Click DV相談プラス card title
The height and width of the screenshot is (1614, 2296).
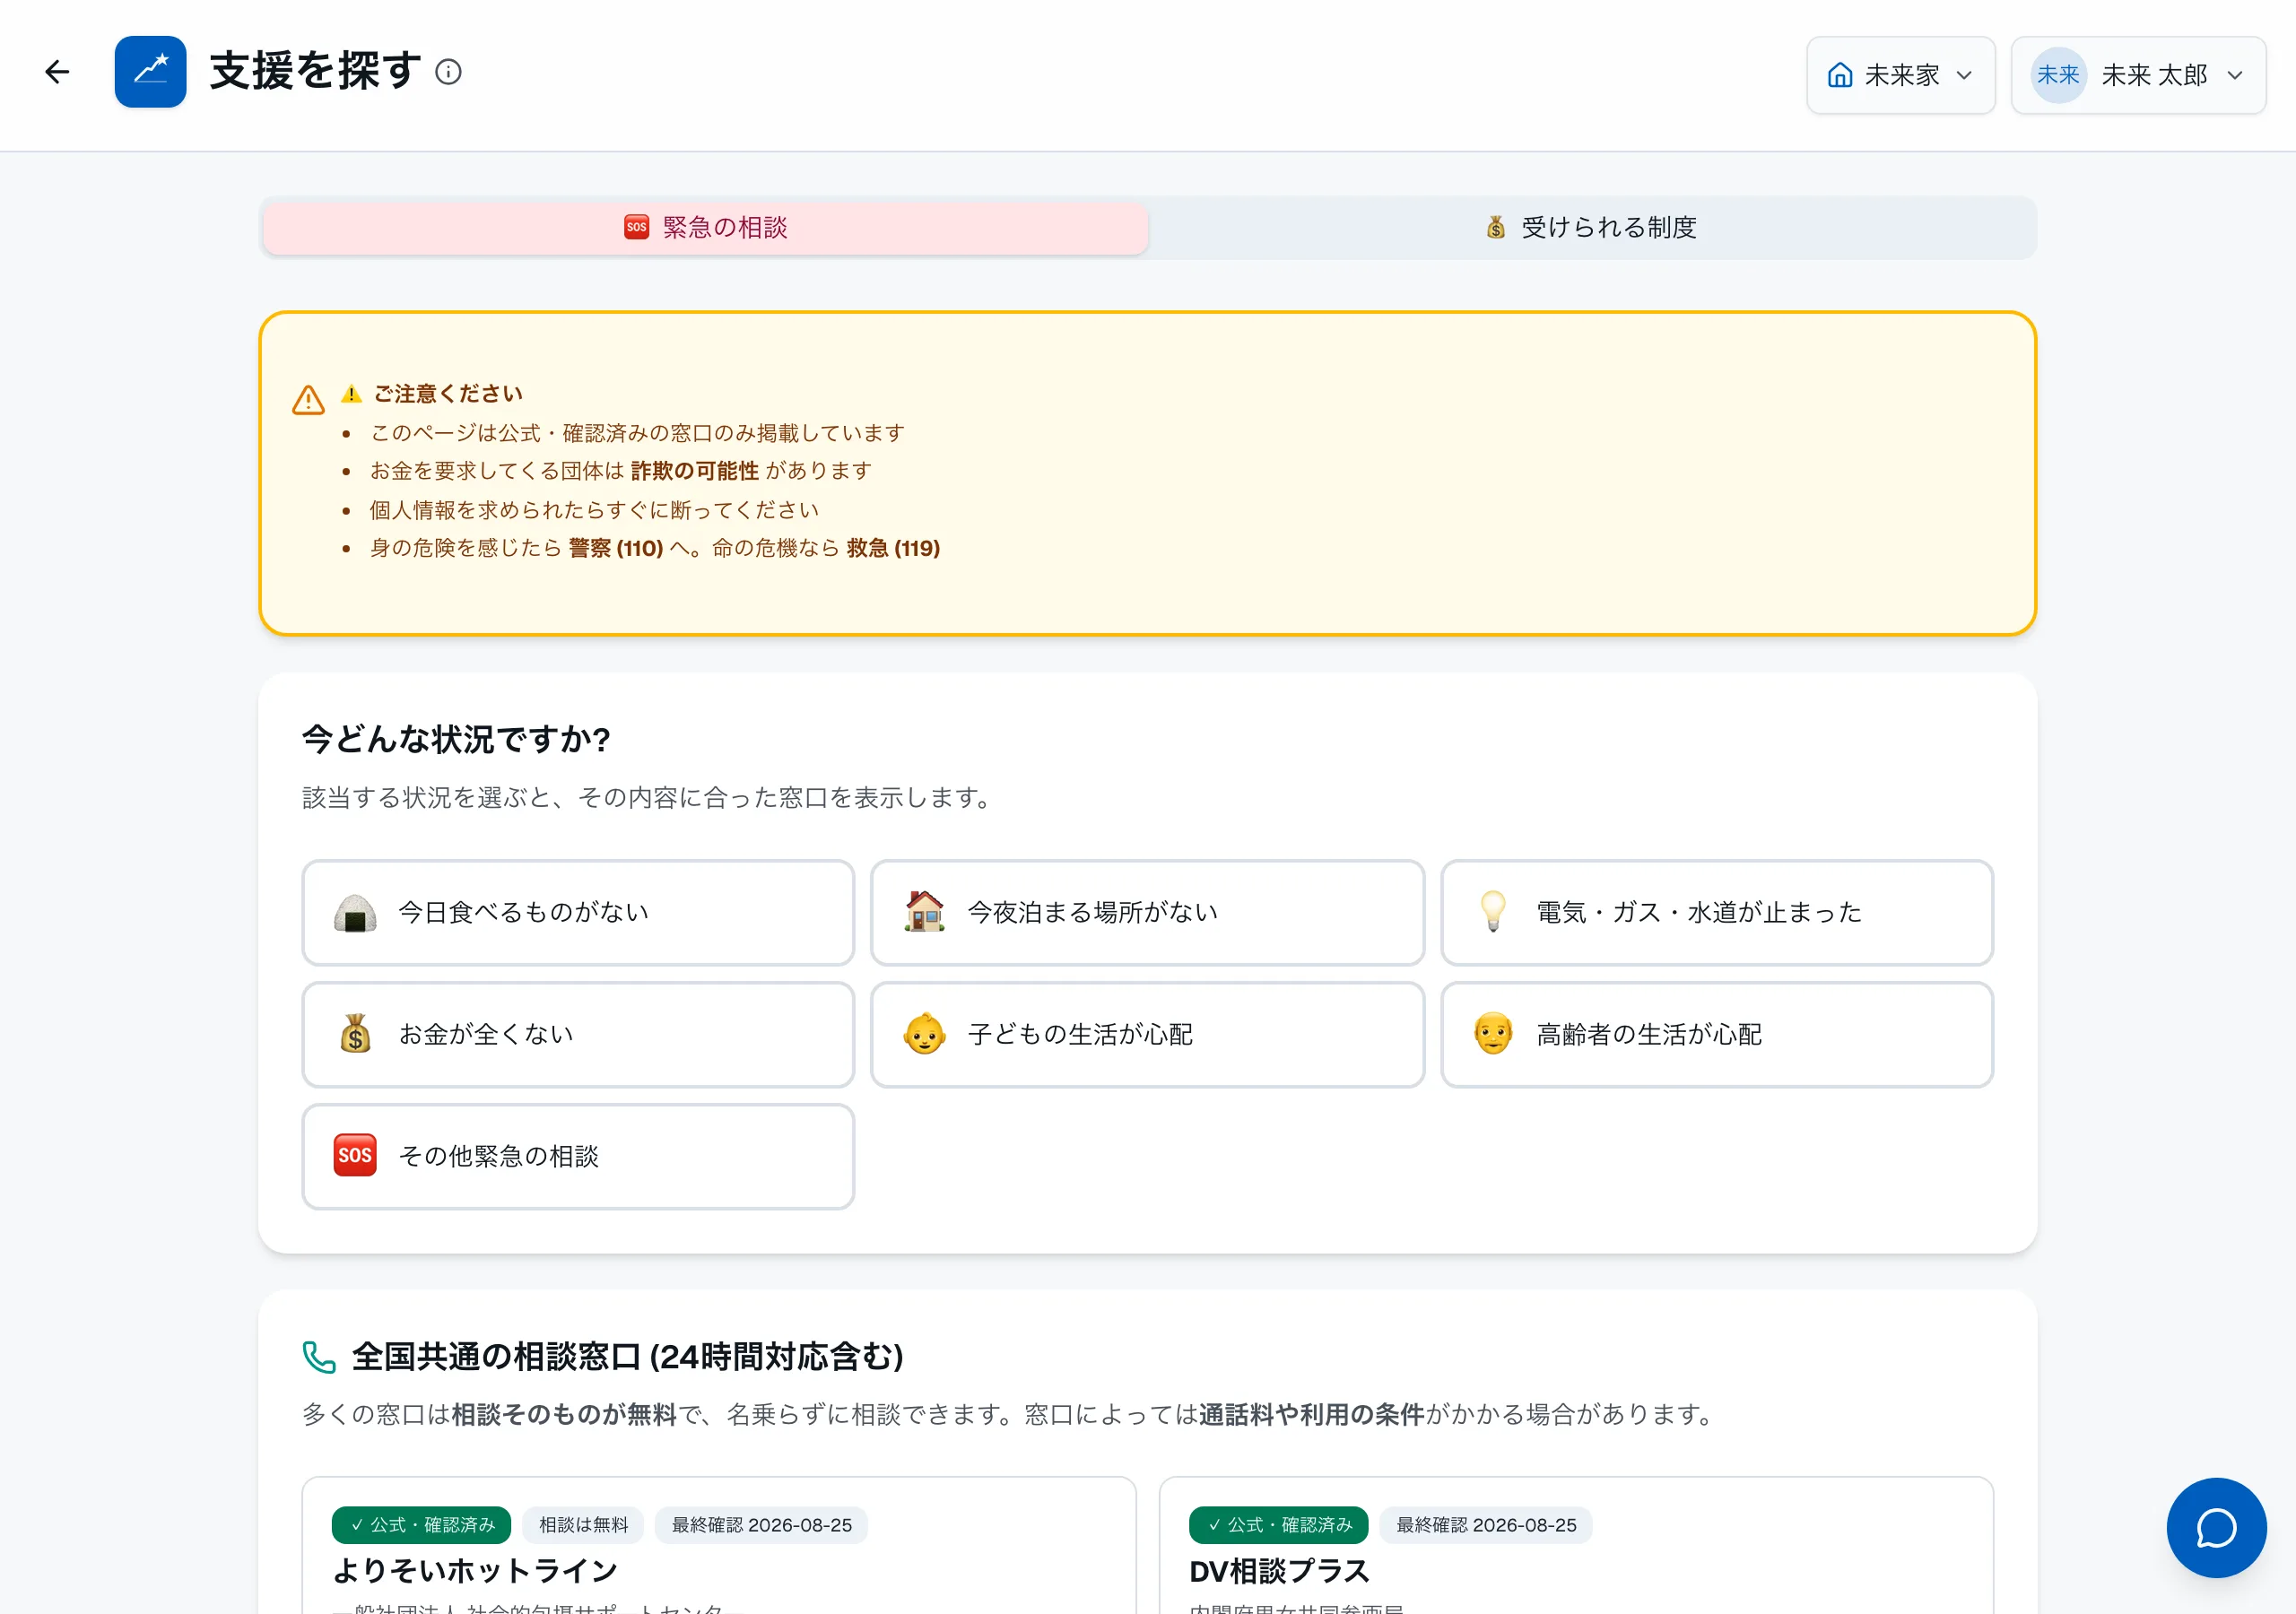[1279, 1571]
